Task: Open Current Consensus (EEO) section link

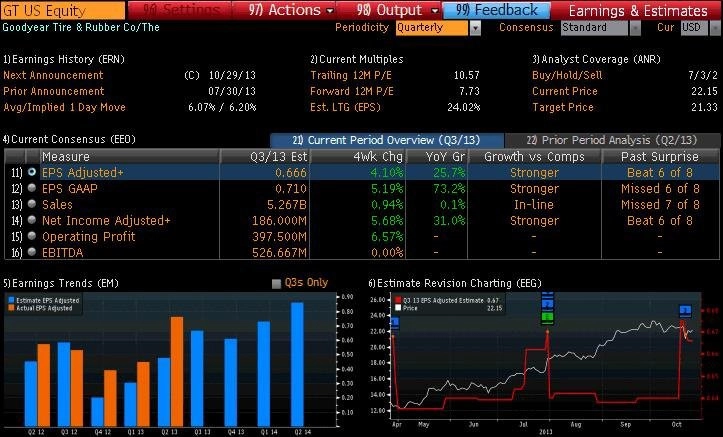Action: (69, 139)
